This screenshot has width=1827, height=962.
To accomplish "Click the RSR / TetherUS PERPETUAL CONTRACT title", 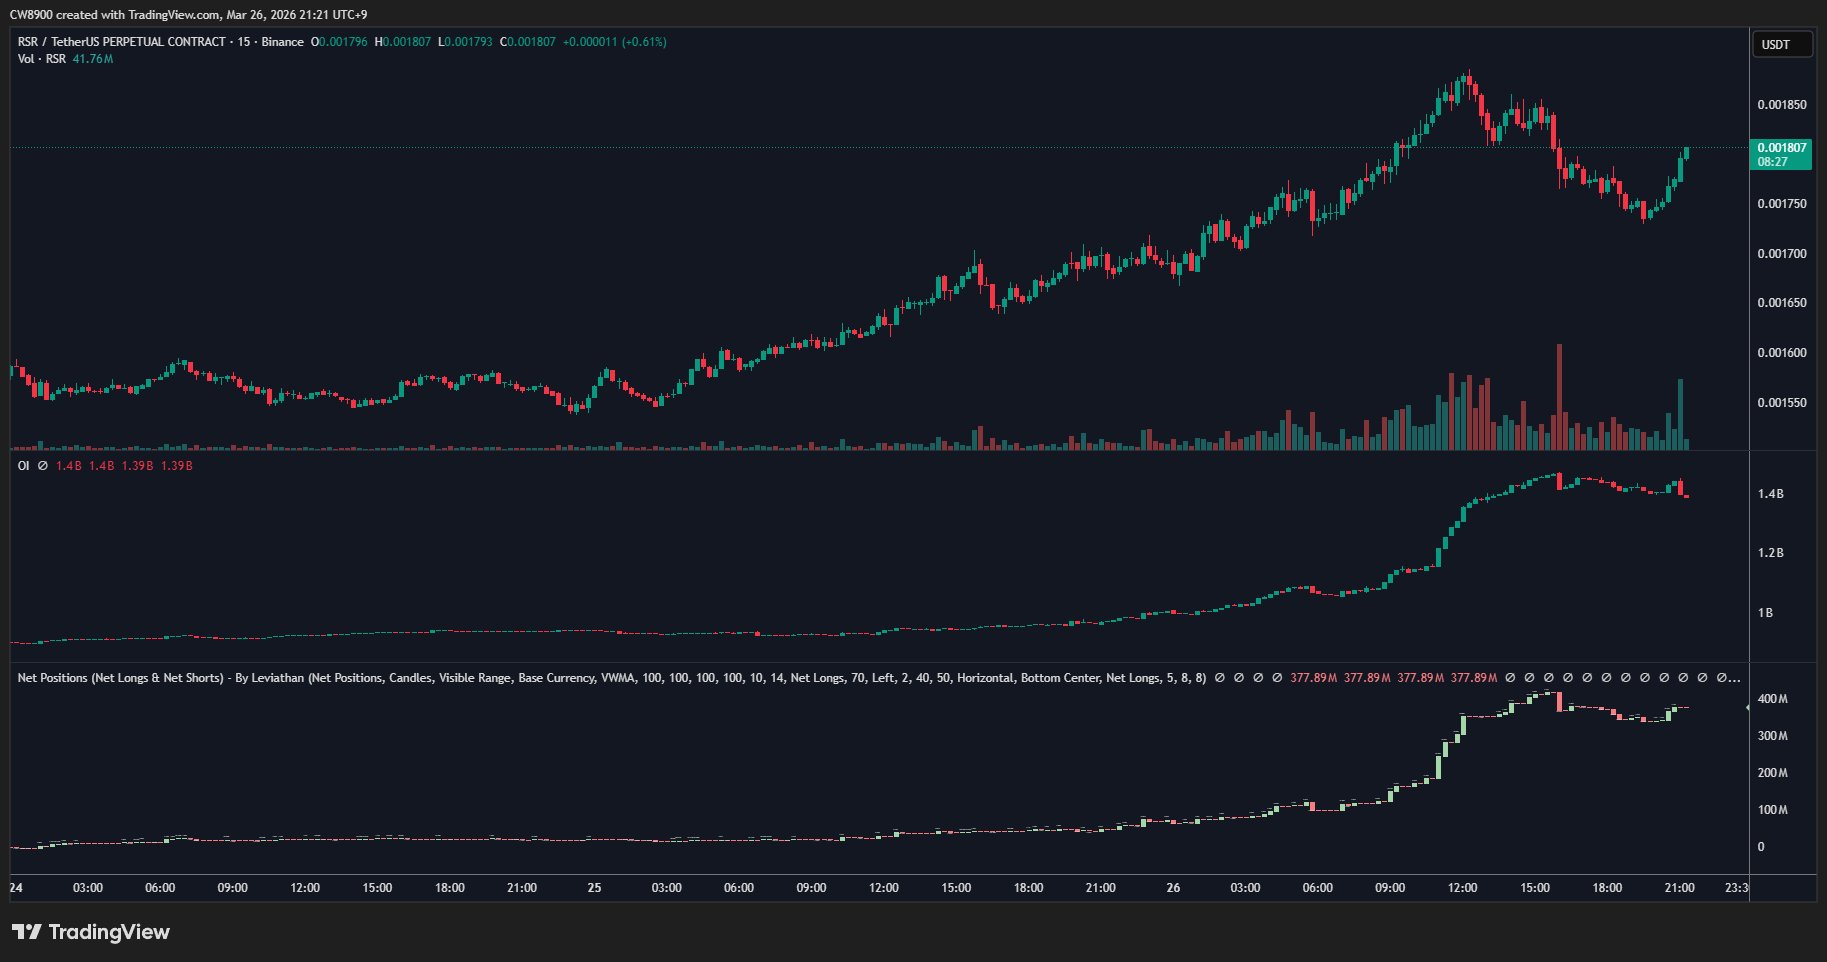I will (x=121, y=42).
